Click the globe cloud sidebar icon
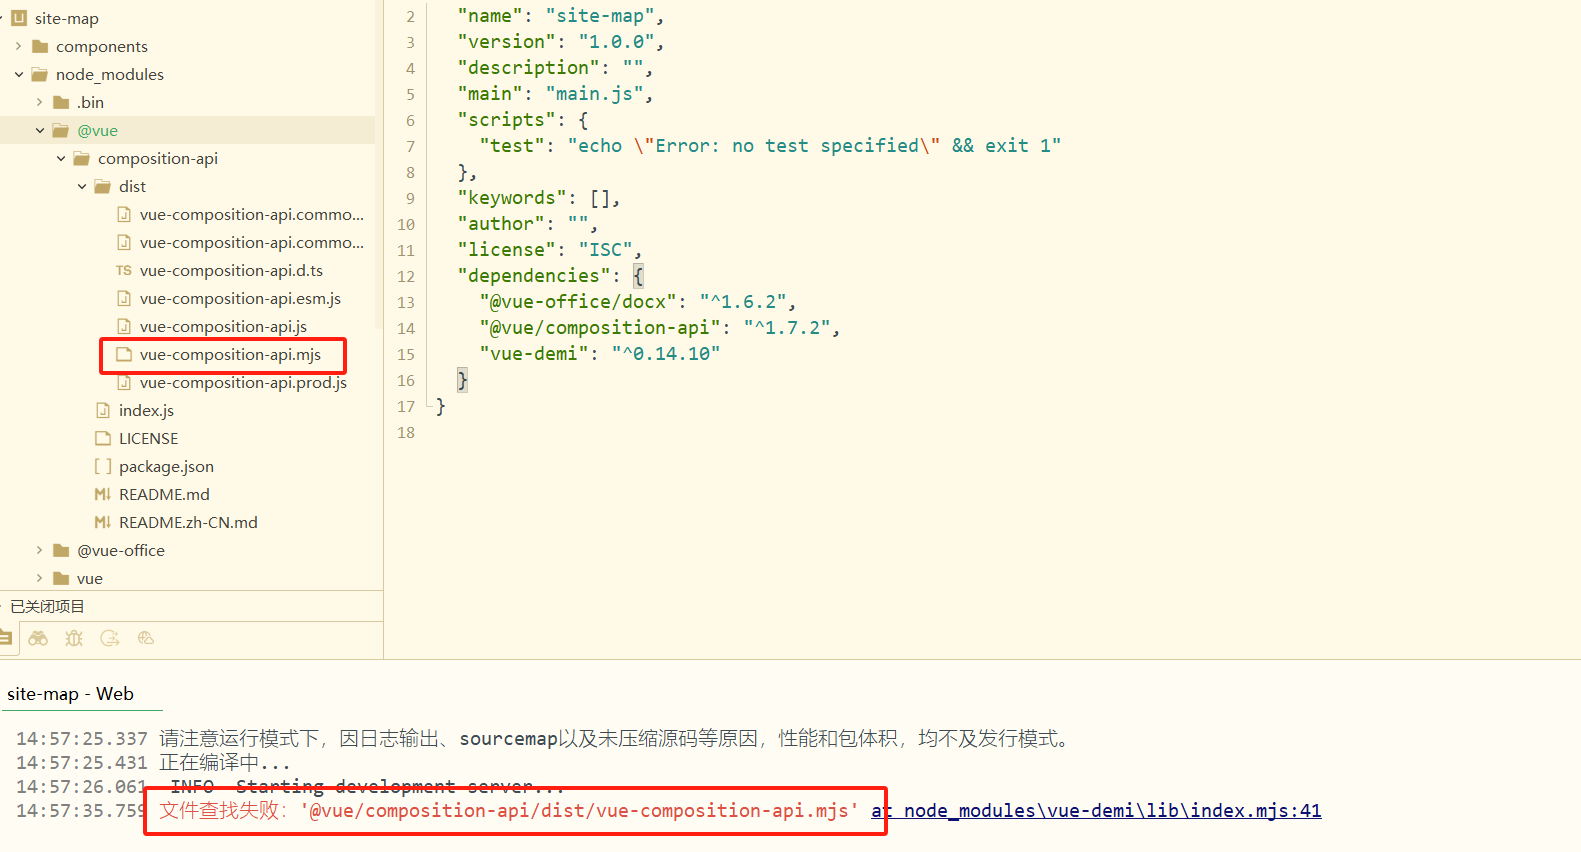This screenshot has height=852, width=1581. [146, 638]
